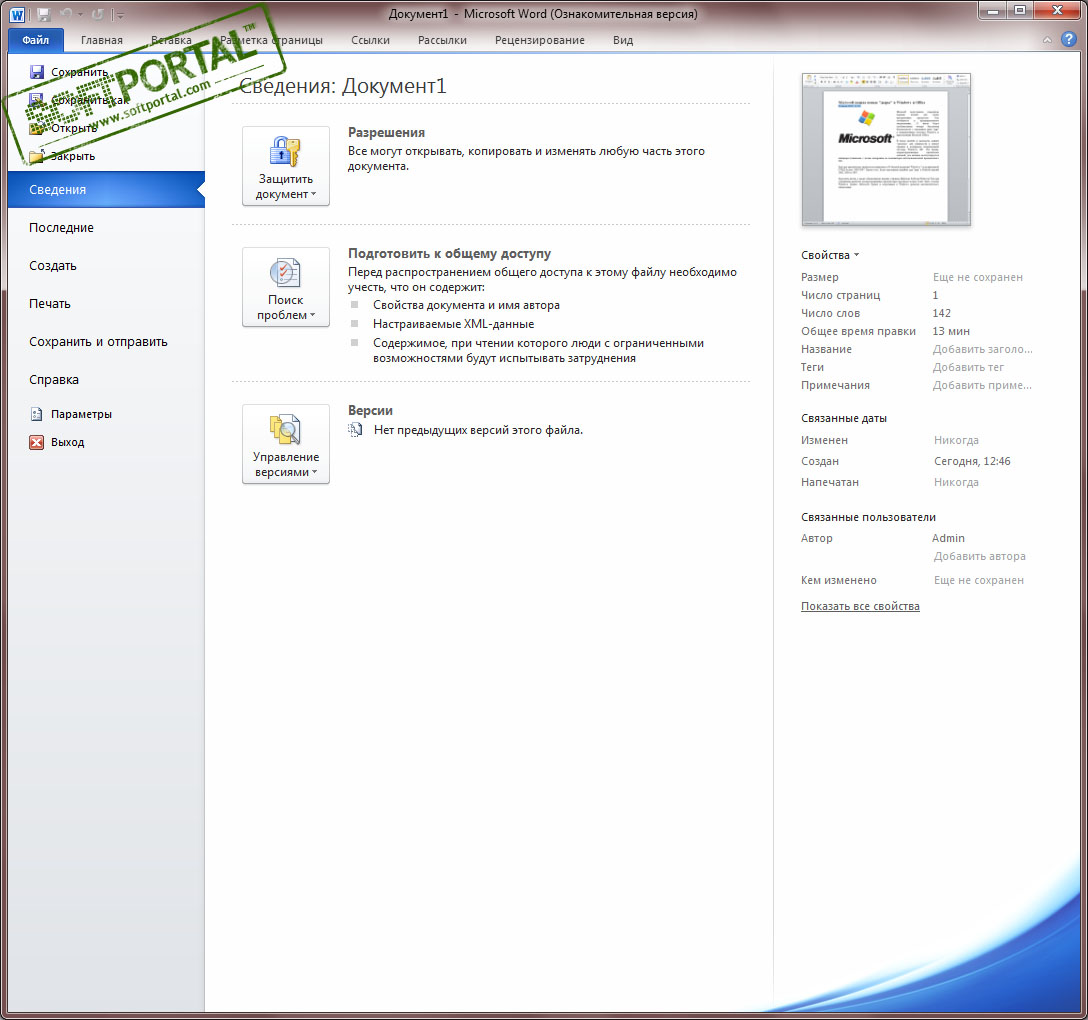This screenshot has width=1088, height=1020.
Task: Click the word count value 142
Action: [941, 313]
